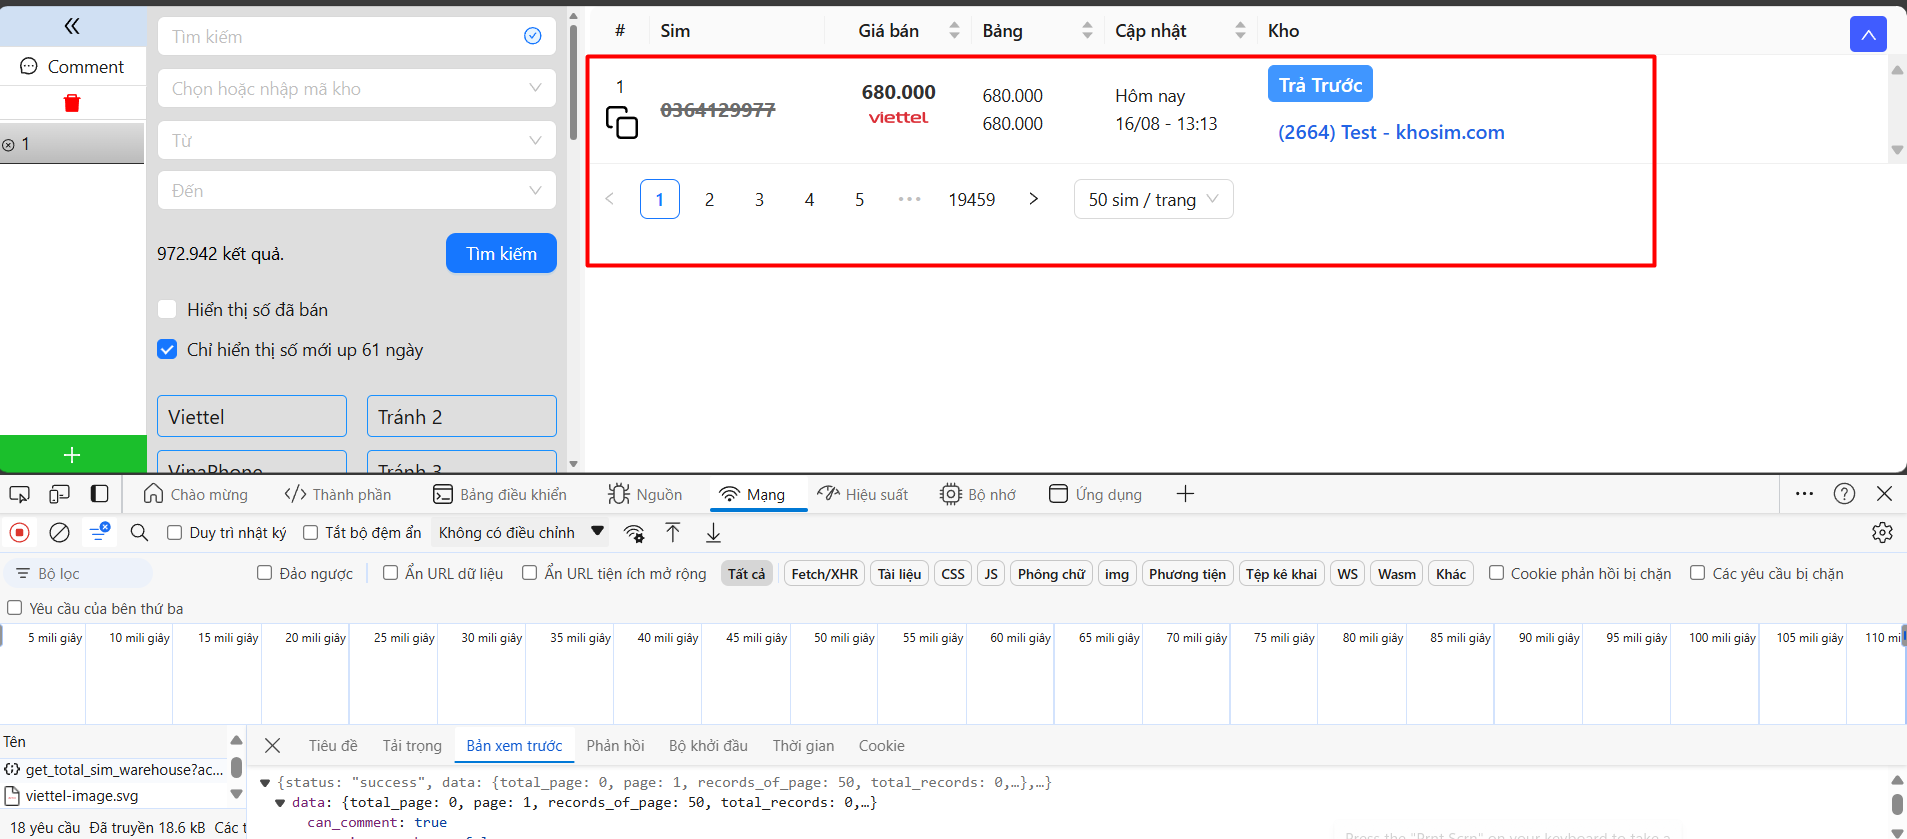Sort by Cập nhật column arrows
The width and height of the screenshot is (1907, 839).
click(x=1240, y=31)
